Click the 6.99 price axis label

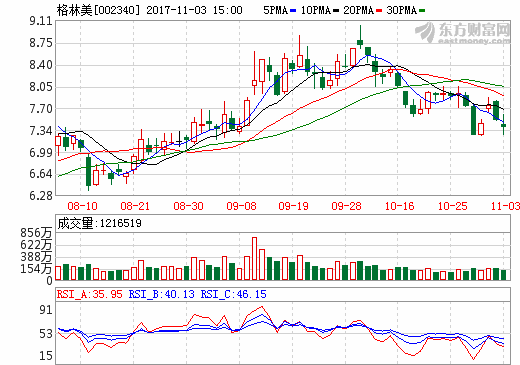tap(41, 153)
